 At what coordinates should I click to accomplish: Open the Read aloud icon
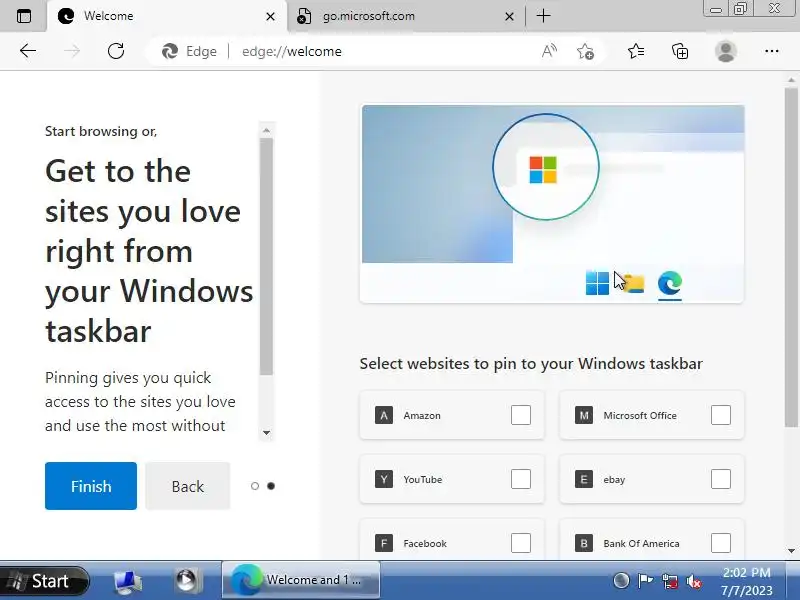click(x=549, y=51)
